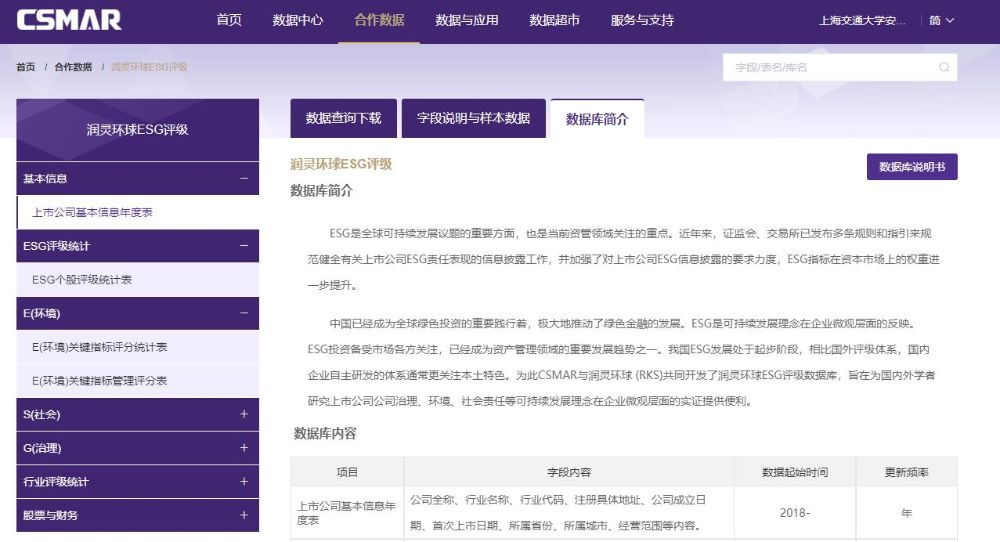This screenshot has height=542, width=1000.
Task: Open the 数据与应用 nav menu
Action: 467,20
